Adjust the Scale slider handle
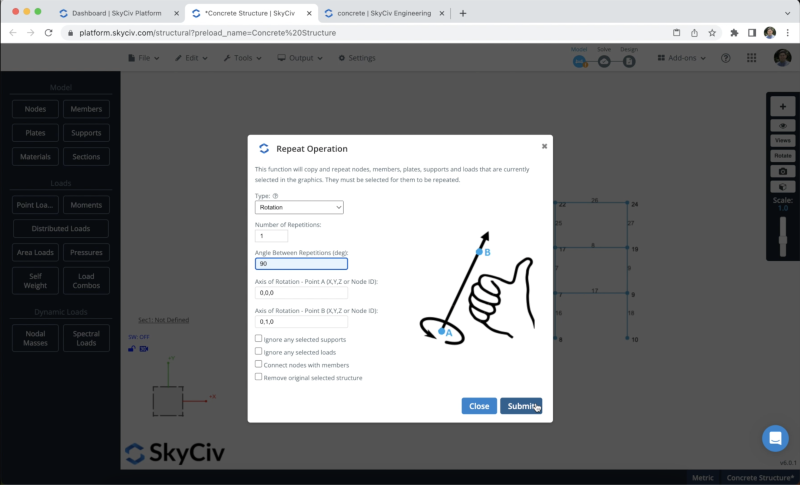The height and width of the screenshot is (485, 800). coord(783,239)
